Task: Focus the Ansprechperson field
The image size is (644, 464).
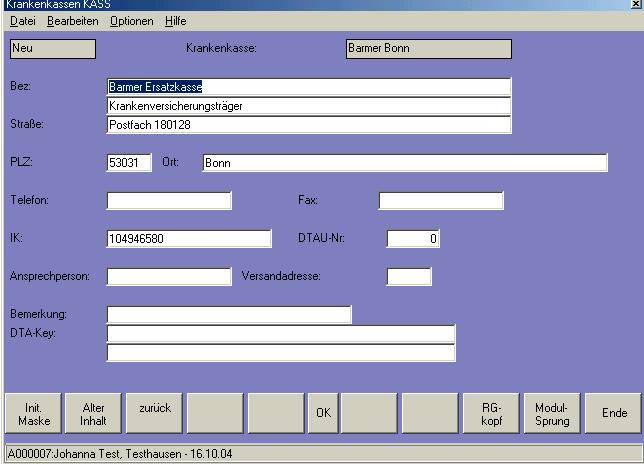Action: 169,276
